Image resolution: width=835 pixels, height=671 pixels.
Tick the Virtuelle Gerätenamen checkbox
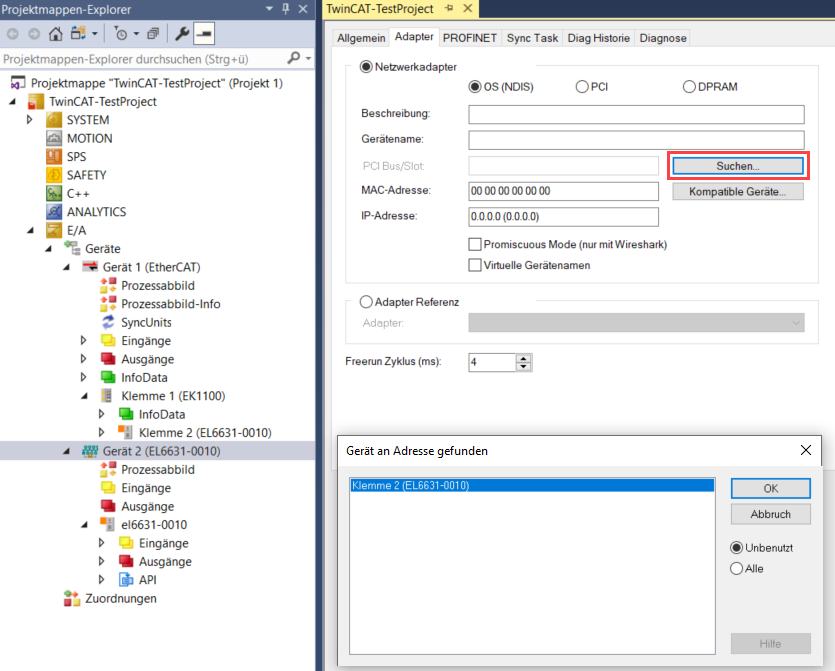click(475, 265)
